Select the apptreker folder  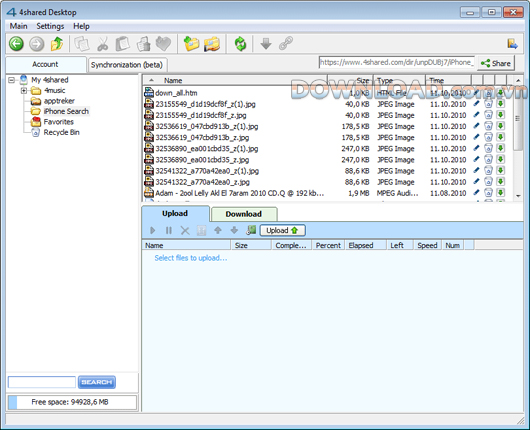click(x=59, y=101)
